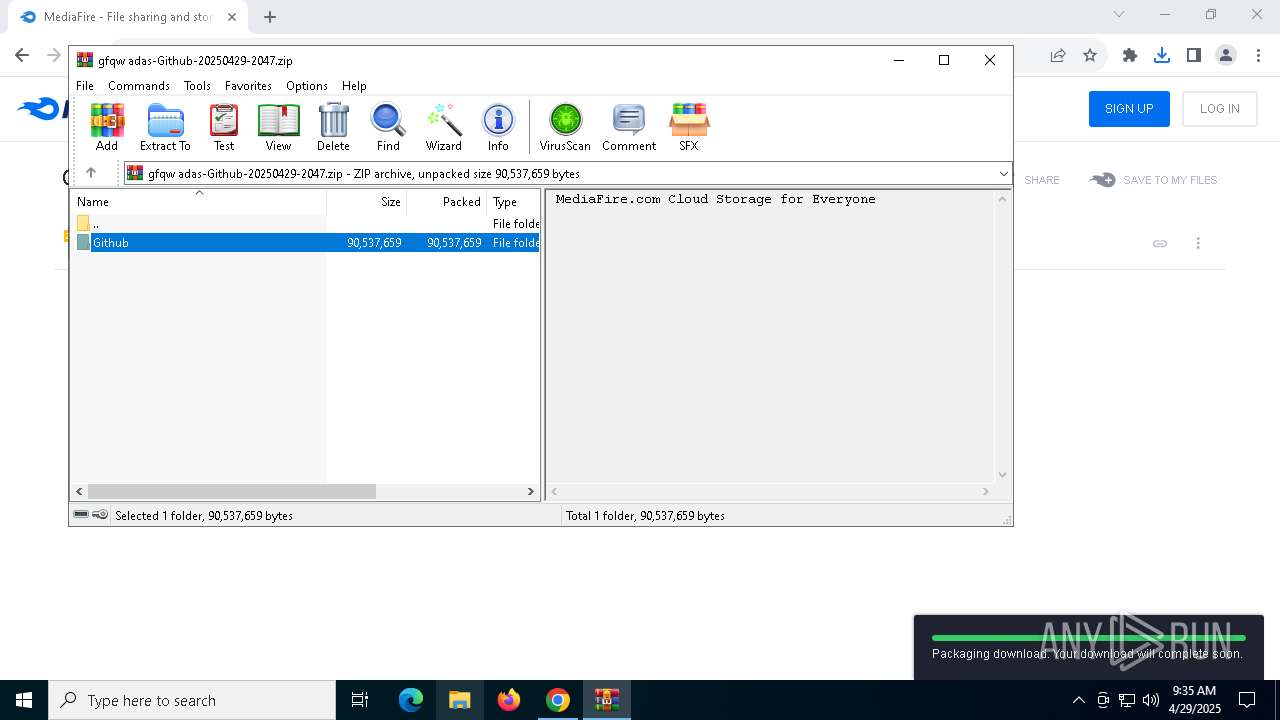1280x720 pixels.
Task: Create SFX archive via the SFX icon
Action: point(689,127)
